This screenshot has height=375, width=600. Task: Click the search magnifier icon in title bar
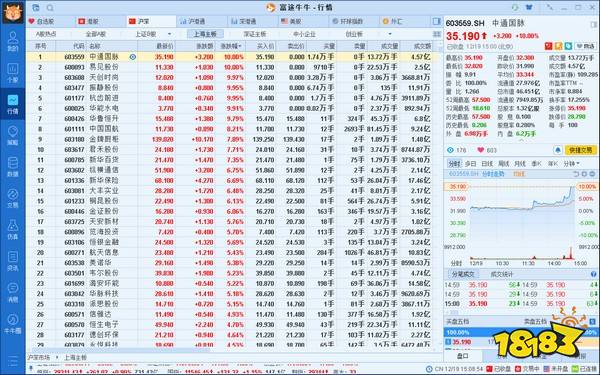[x=50, y=8]
